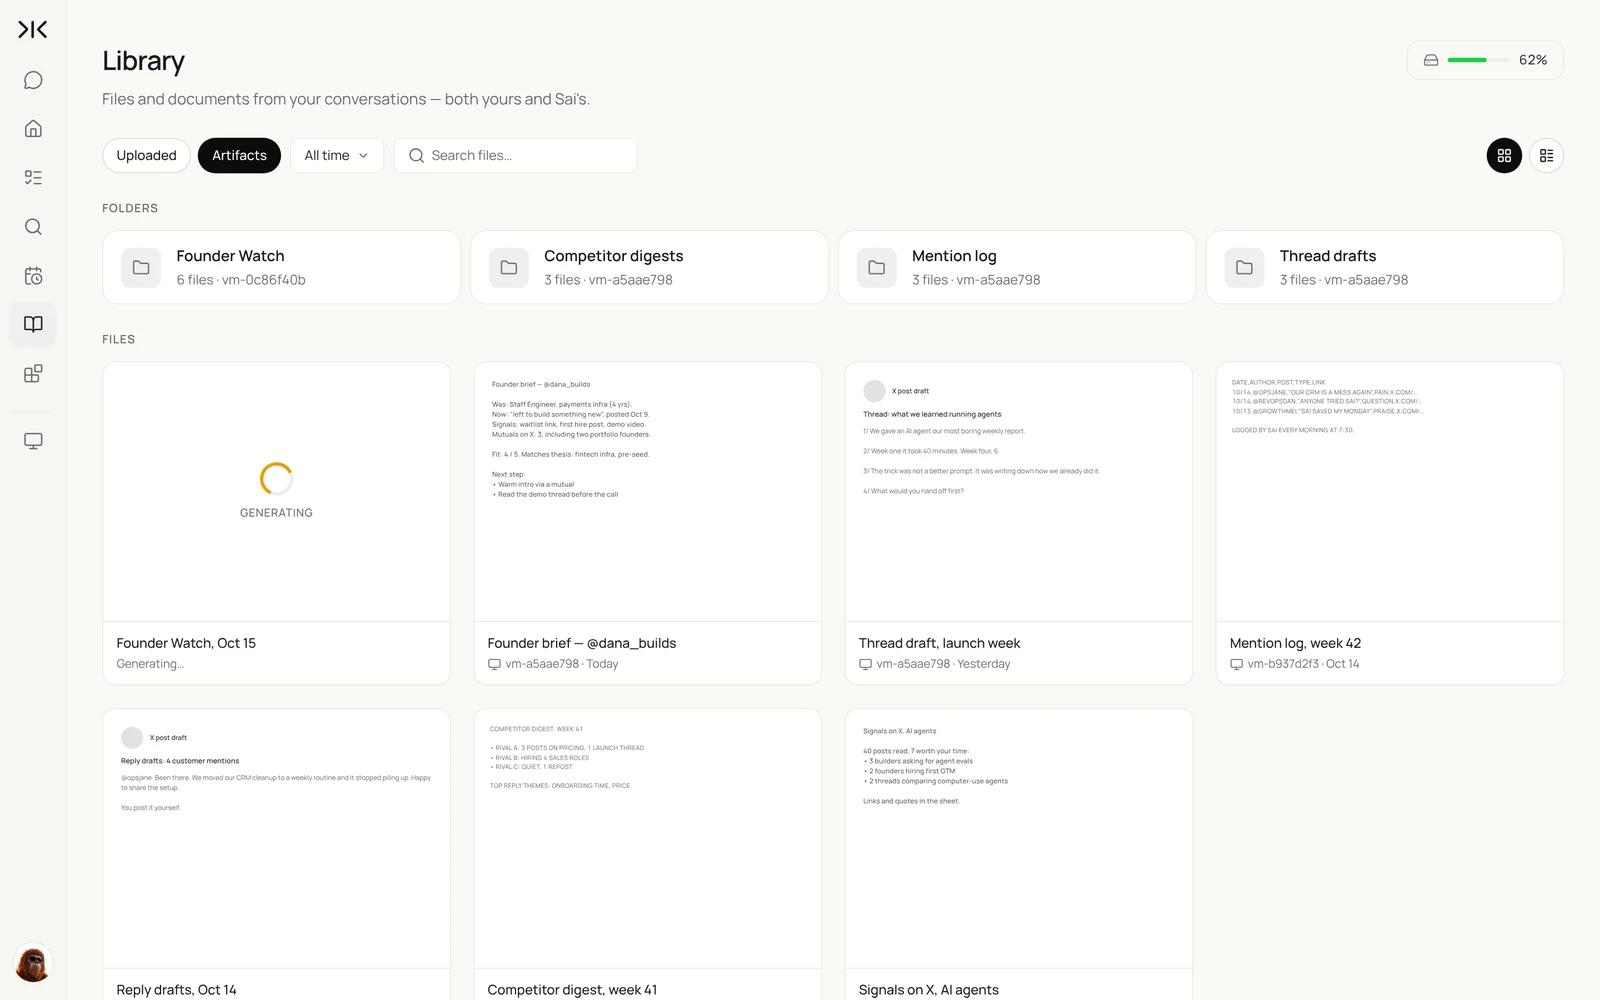Go to the home icon in sidebar
Viewport: 1600px width, 1000px height.
click(33, 129)
